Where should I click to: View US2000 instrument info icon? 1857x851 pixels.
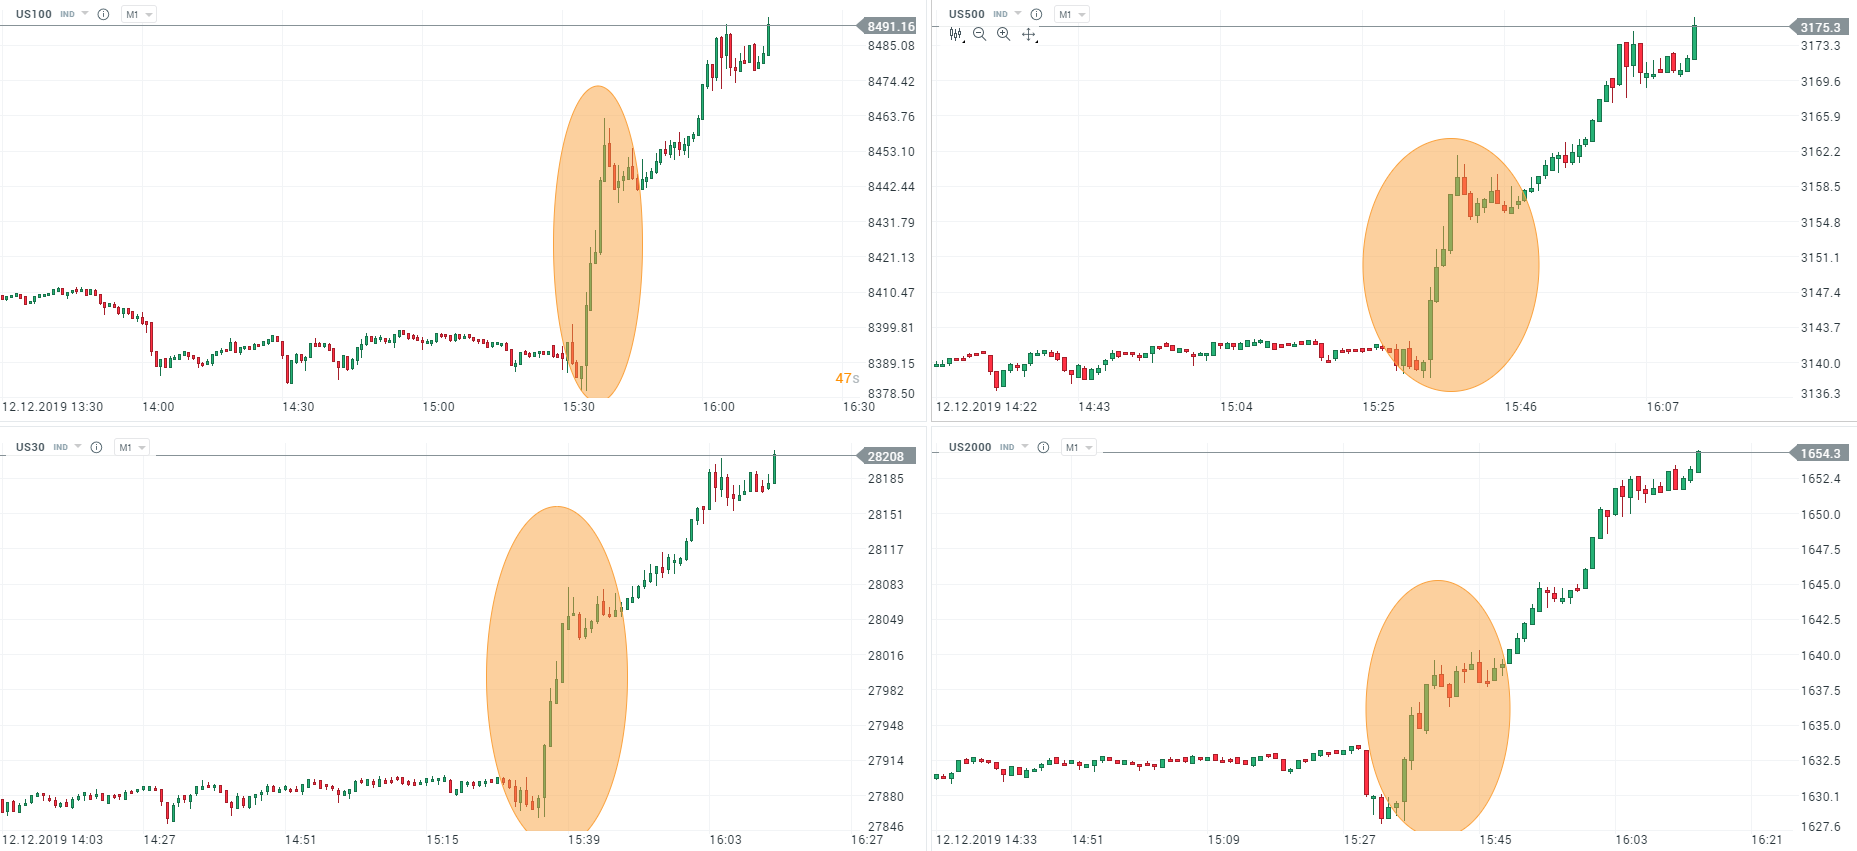(x=1043, y=447)
